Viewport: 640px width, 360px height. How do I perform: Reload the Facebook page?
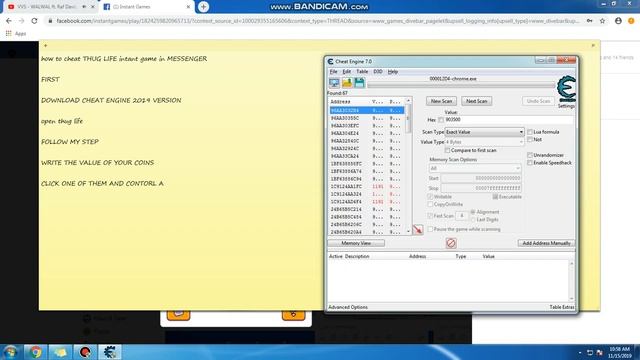(34, 20)
